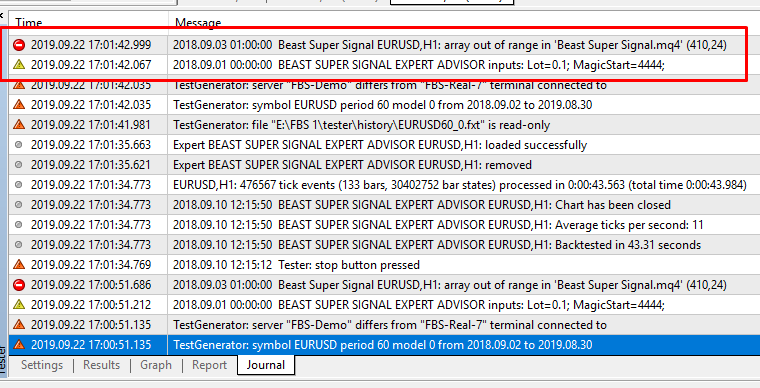Open the Results tab
This screenshot has height=388, width=760.
[101, 365]
